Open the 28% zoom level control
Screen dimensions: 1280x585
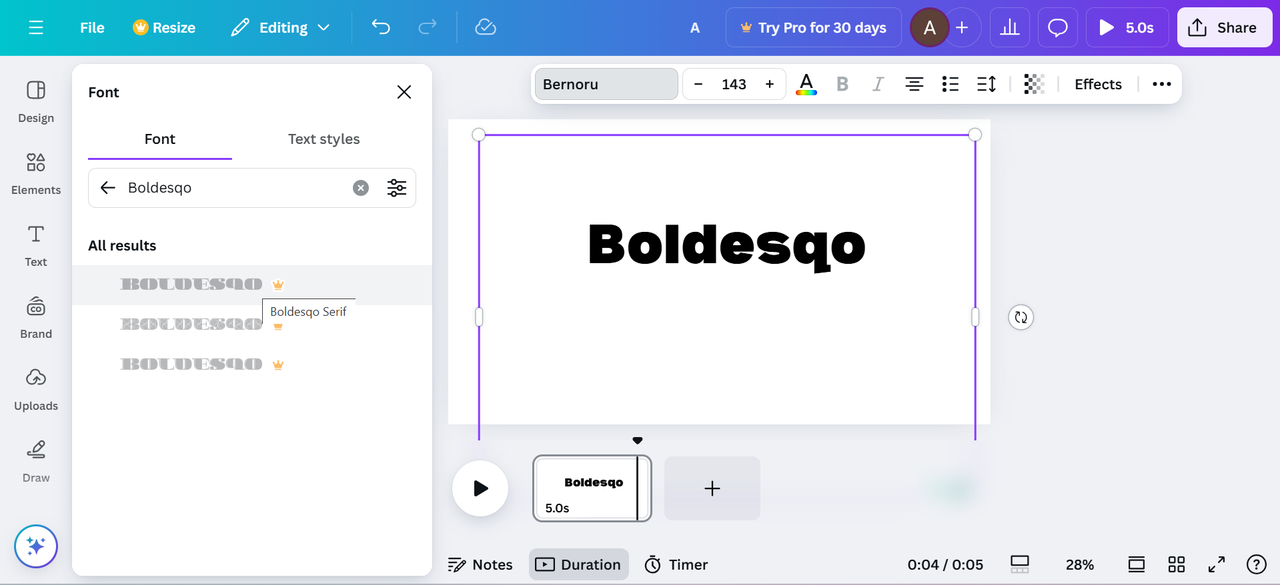click(x=1080, y=565)
